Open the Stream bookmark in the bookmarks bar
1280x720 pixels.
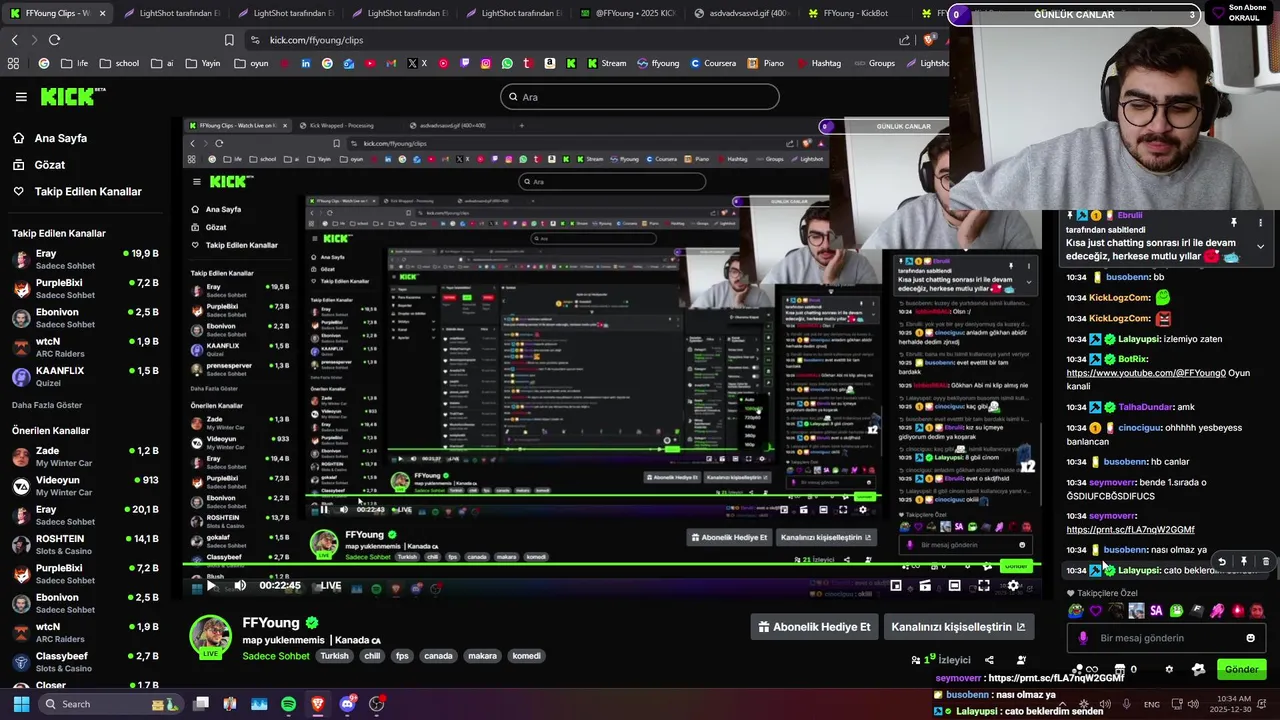coord(606,63)
